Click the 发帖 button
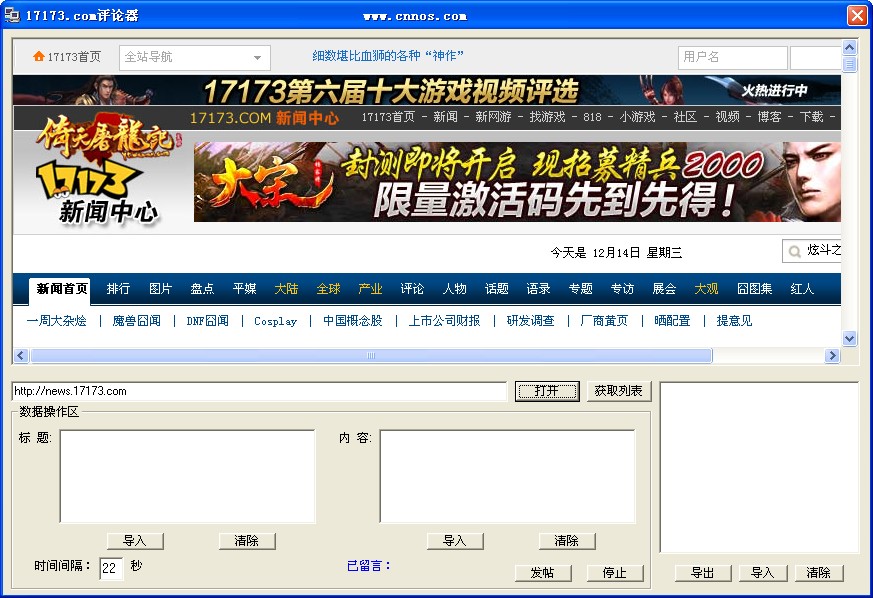 coord(543,572)
